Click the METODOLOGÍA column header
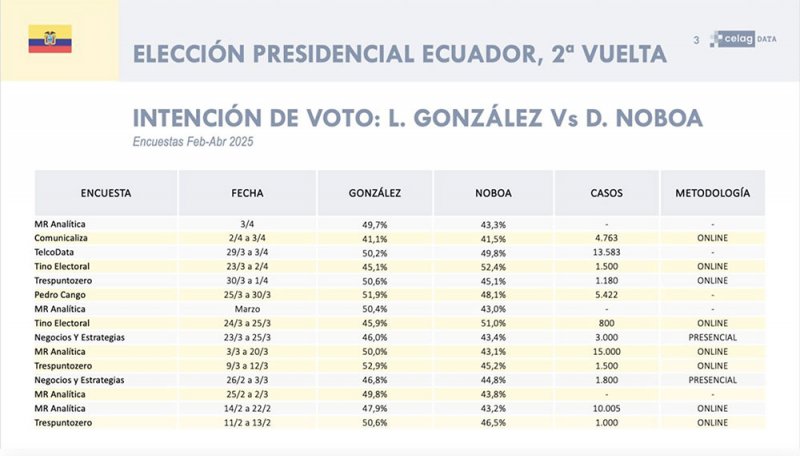 (x=712, y=192)
